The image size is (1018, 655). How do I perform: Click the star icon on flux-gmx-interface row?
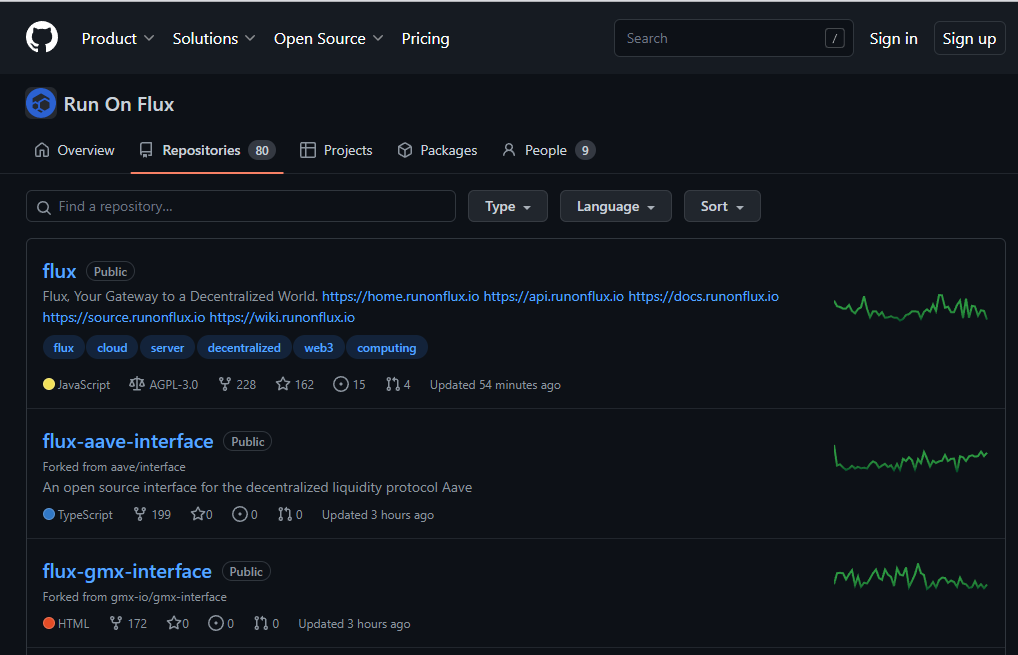(x=173, y=623)
